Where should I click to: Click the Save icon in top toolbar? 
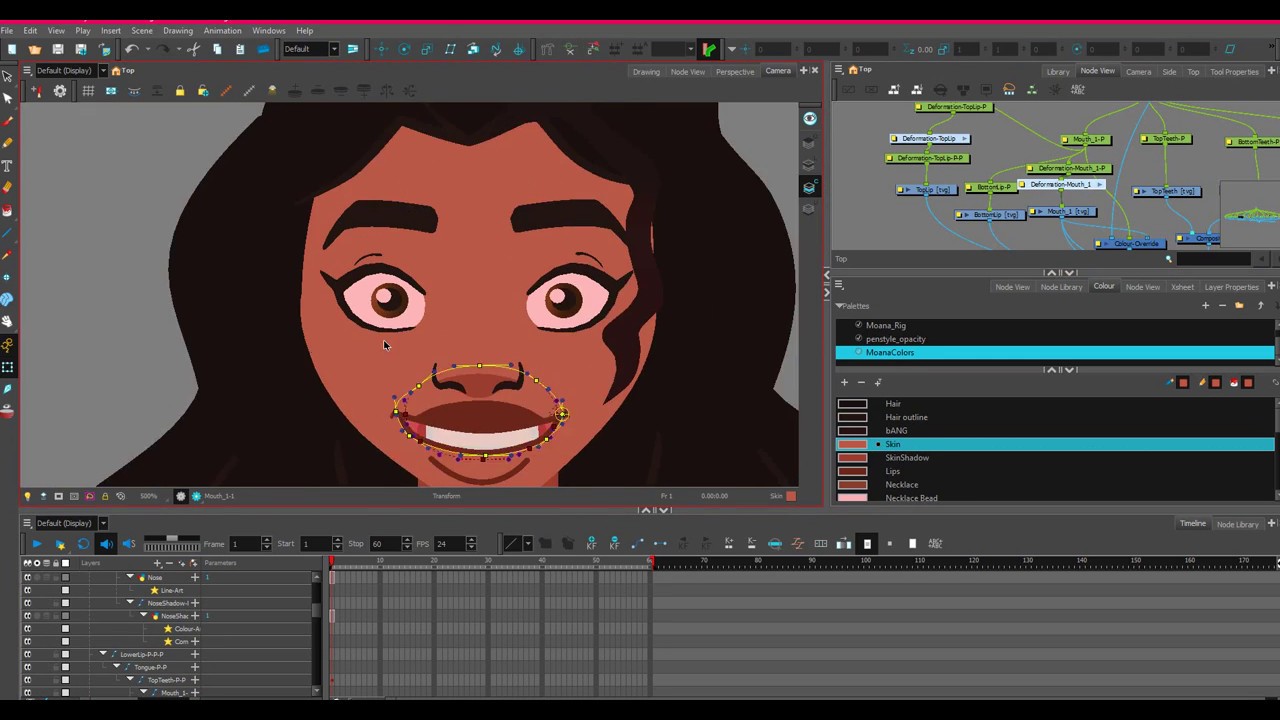(58, 49)
